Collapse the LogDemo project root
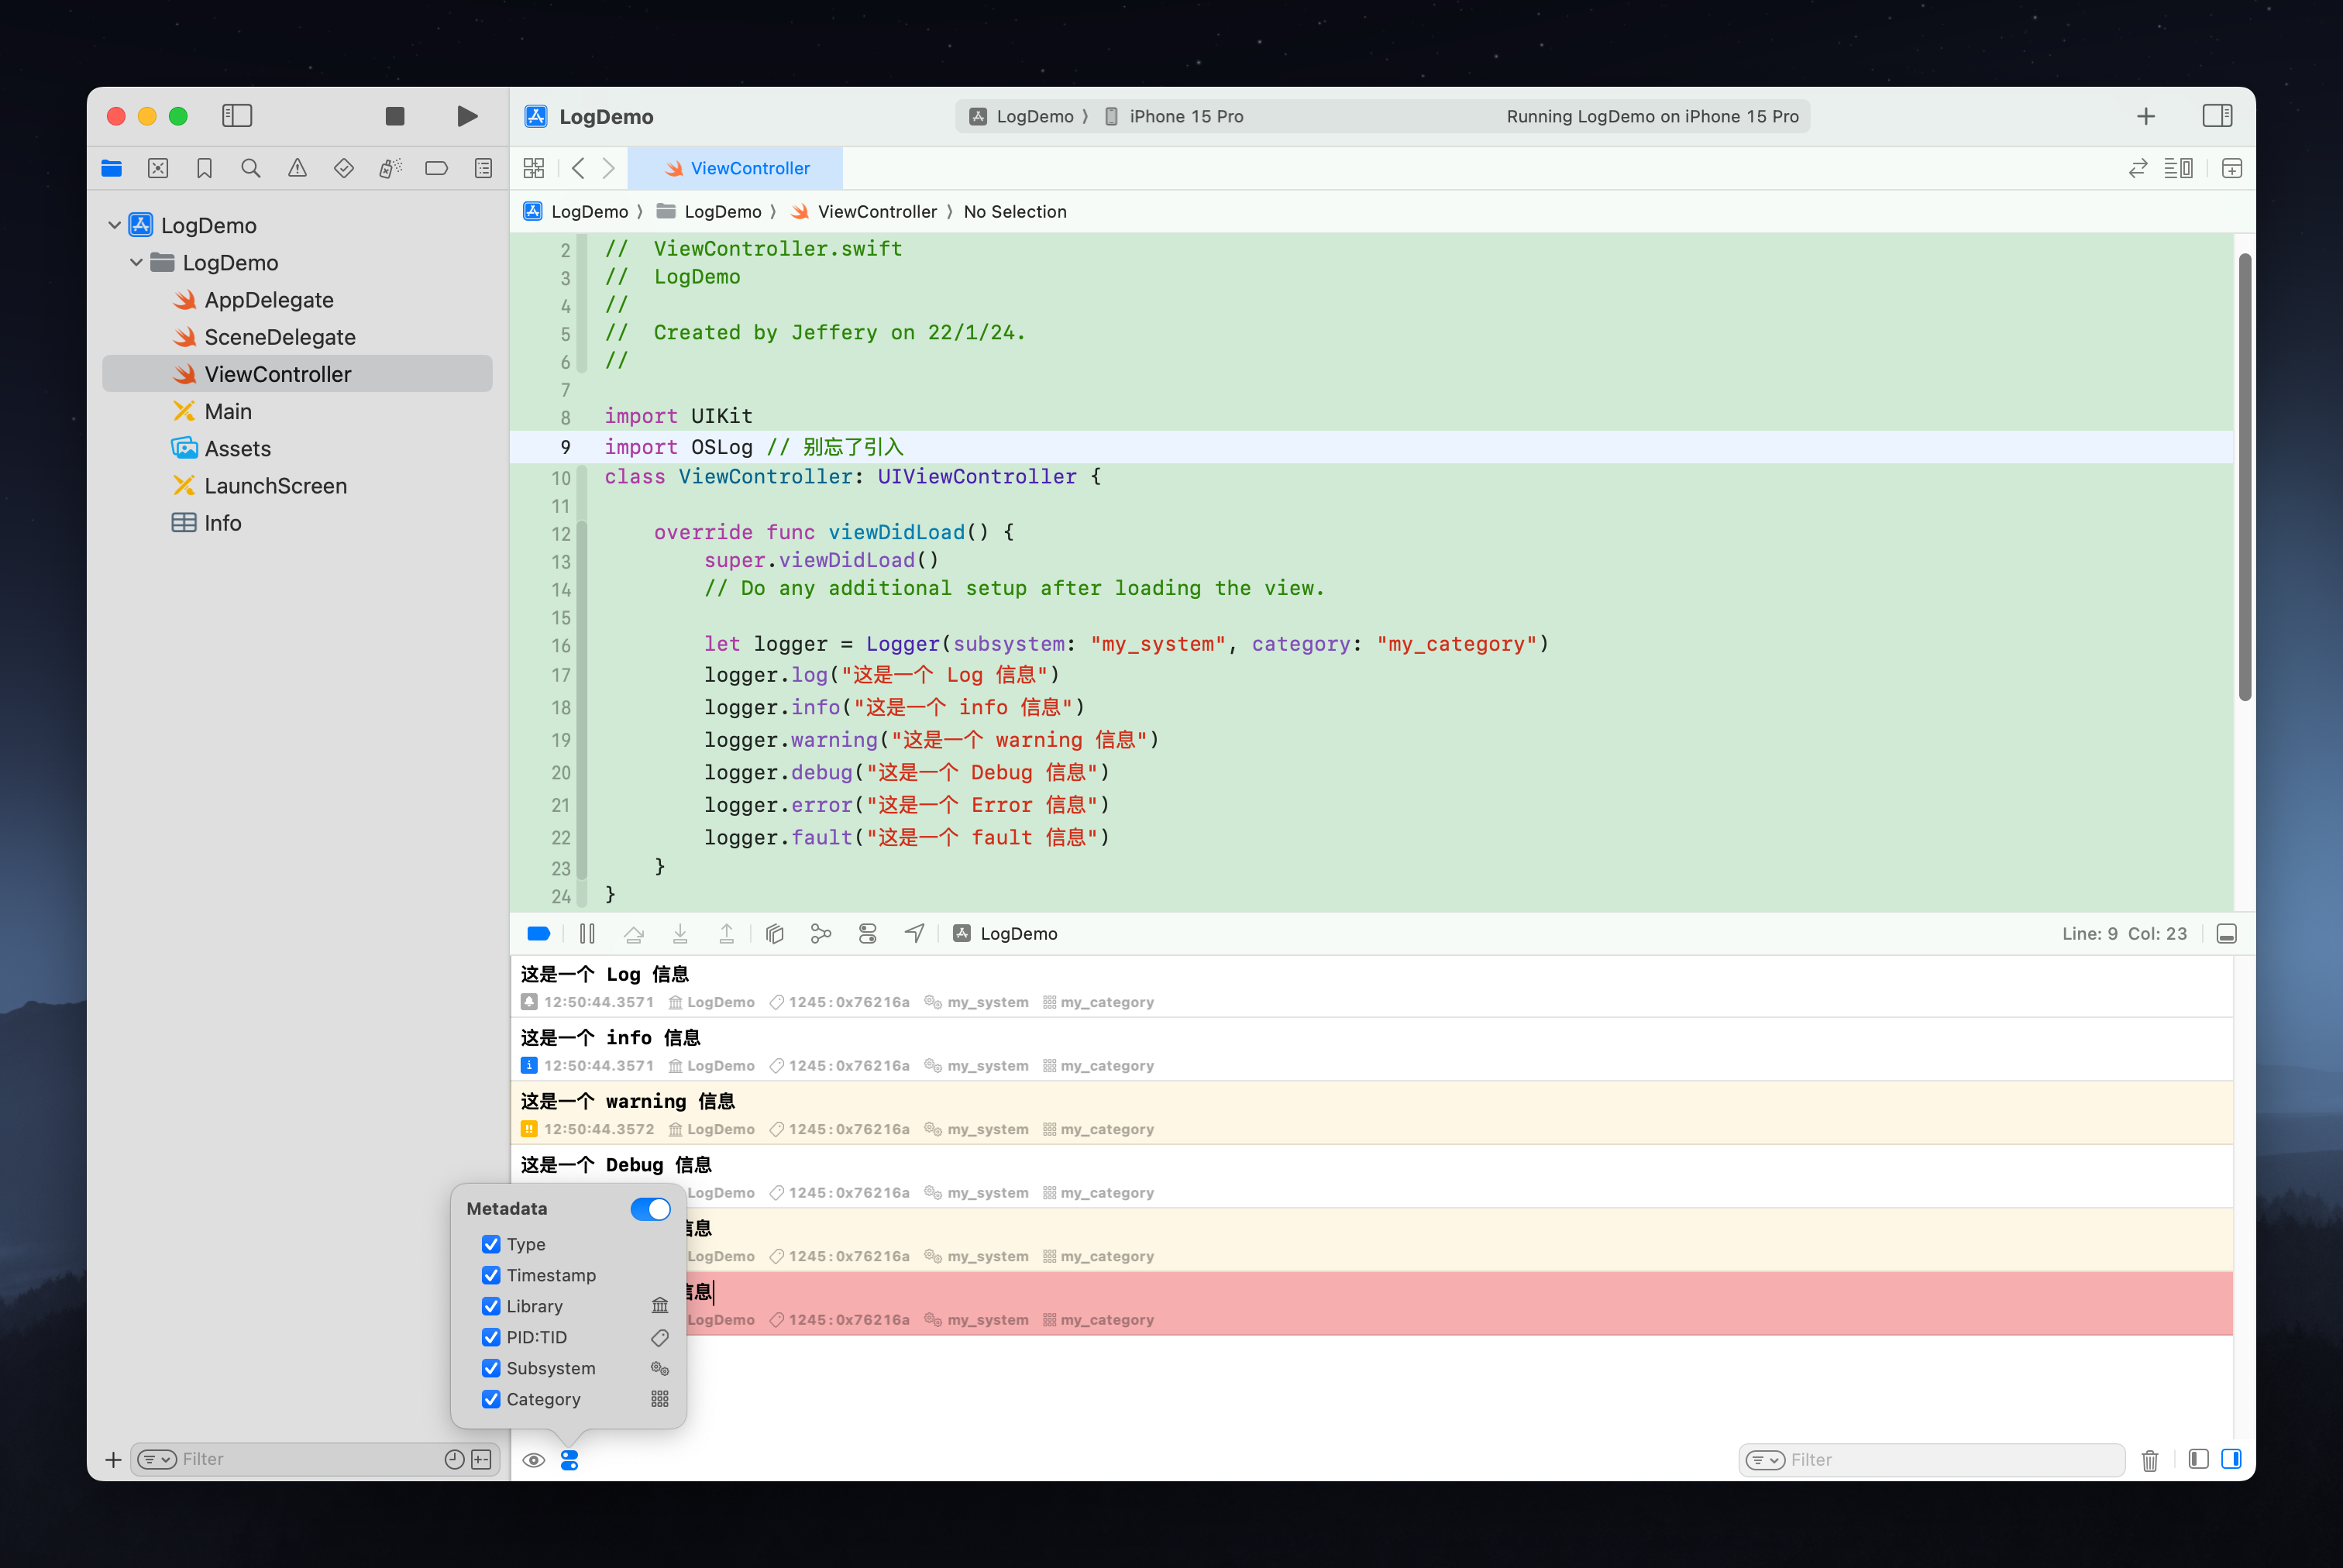Viewport: 2343px width, 1568px height. 114,225
